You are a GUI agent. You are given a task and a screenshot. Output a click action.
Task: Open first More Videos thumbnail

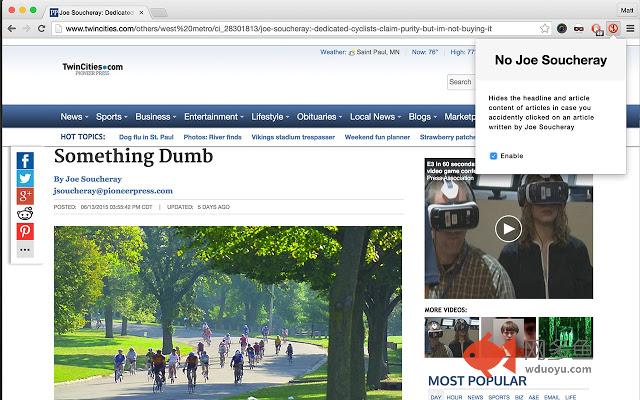pyautogui.click(x=451, y=338)
